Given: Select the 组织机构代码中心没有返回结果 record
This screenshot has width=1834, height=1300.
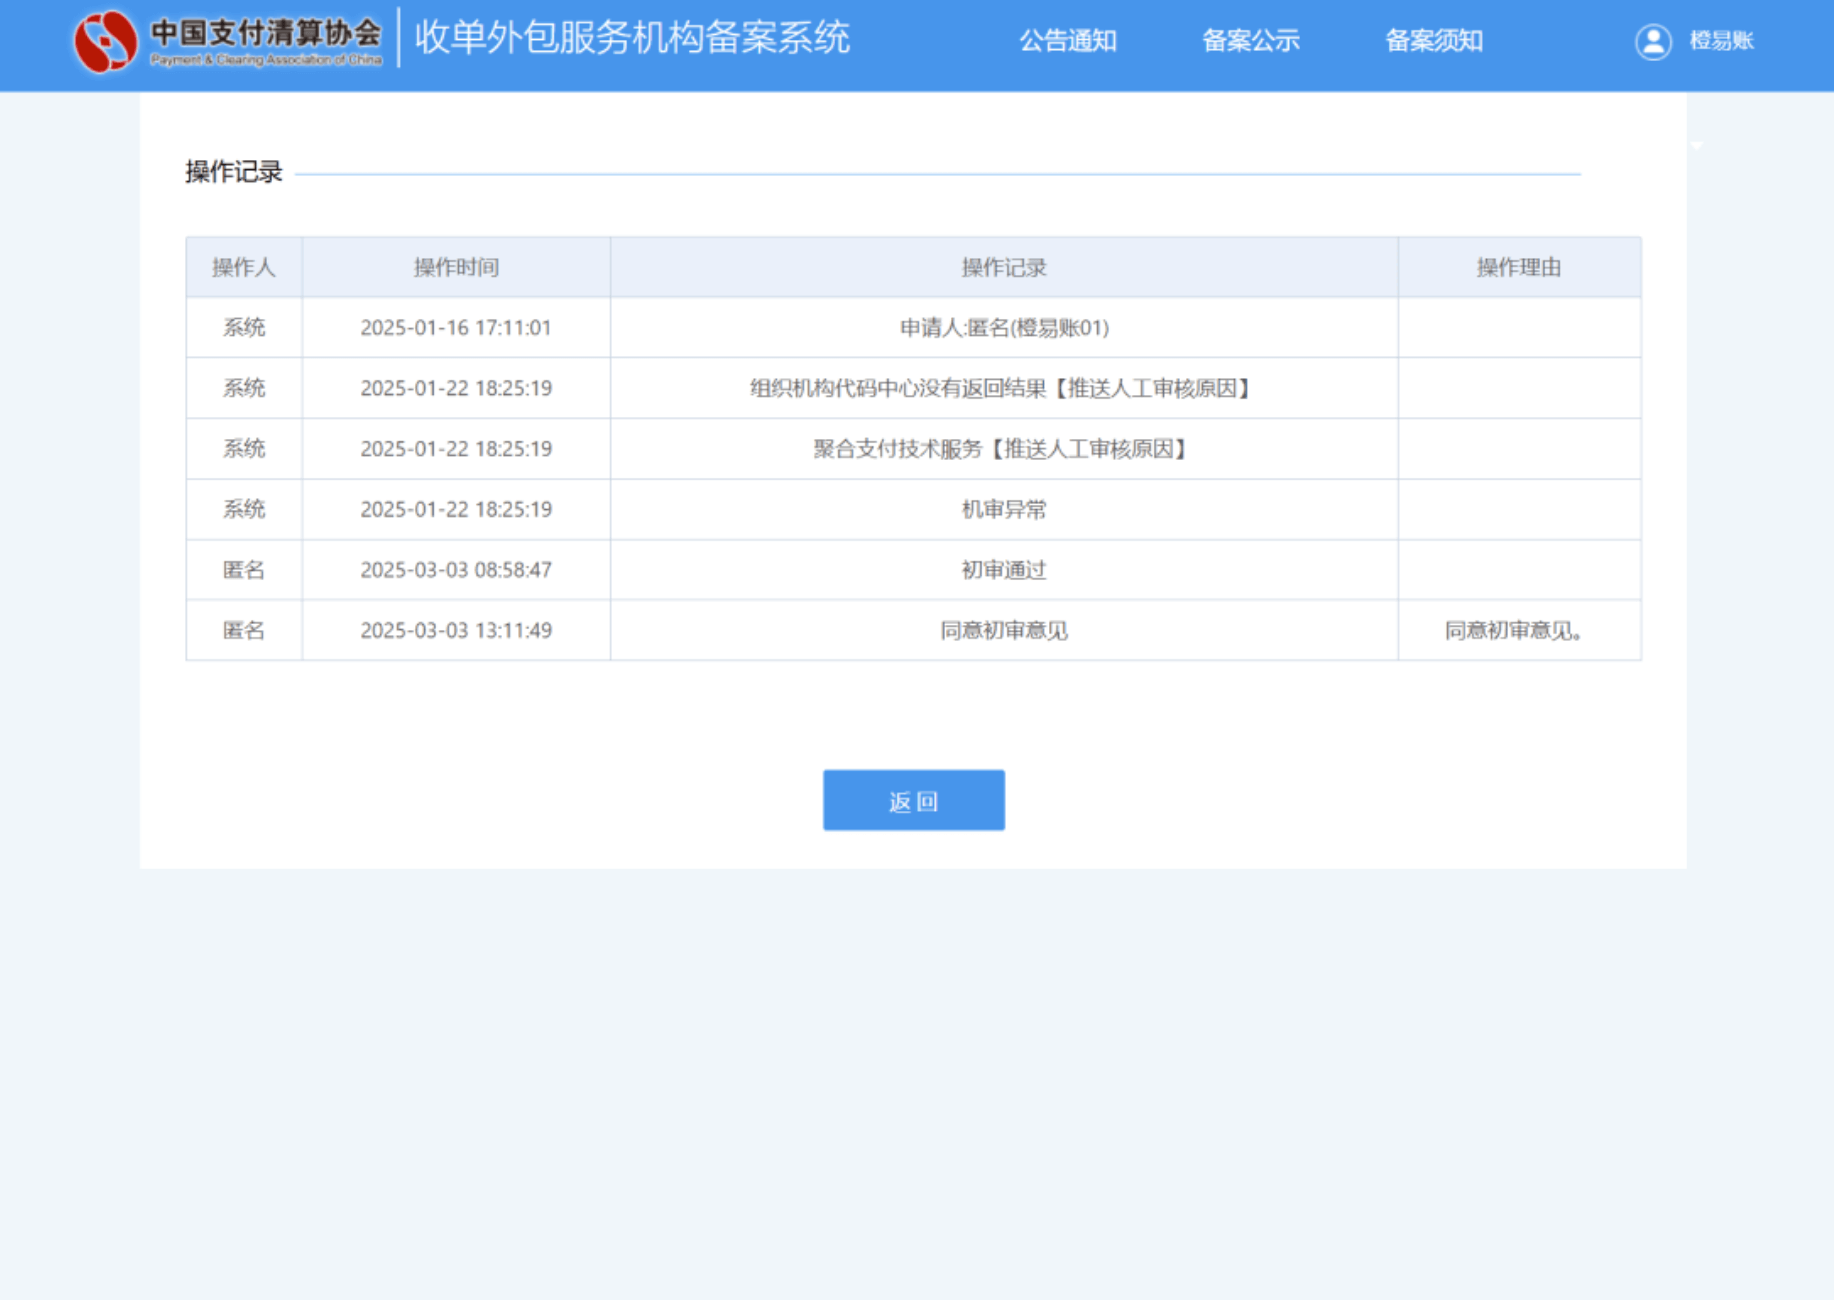Looking at the screenshot, I should [1003, 388].
